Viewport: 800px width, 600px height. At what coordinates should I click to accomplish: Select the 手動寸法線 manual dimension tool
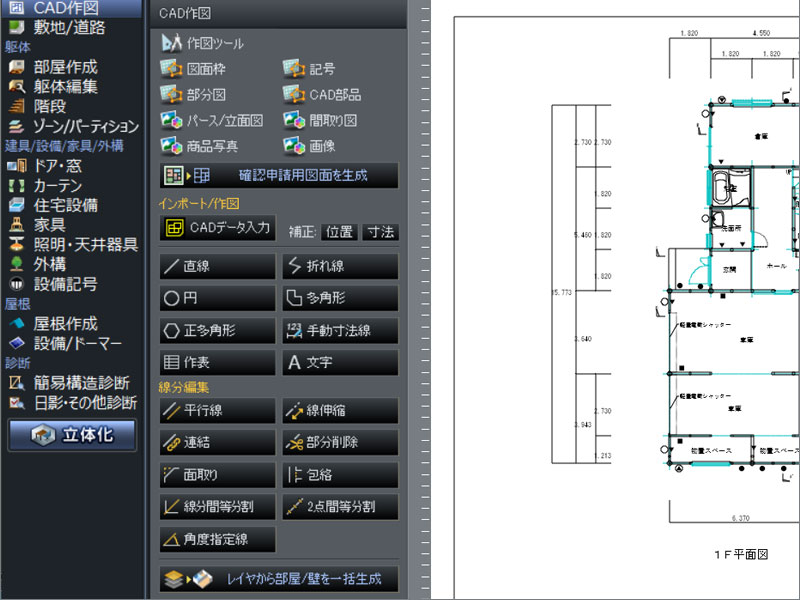pos(340,330)
